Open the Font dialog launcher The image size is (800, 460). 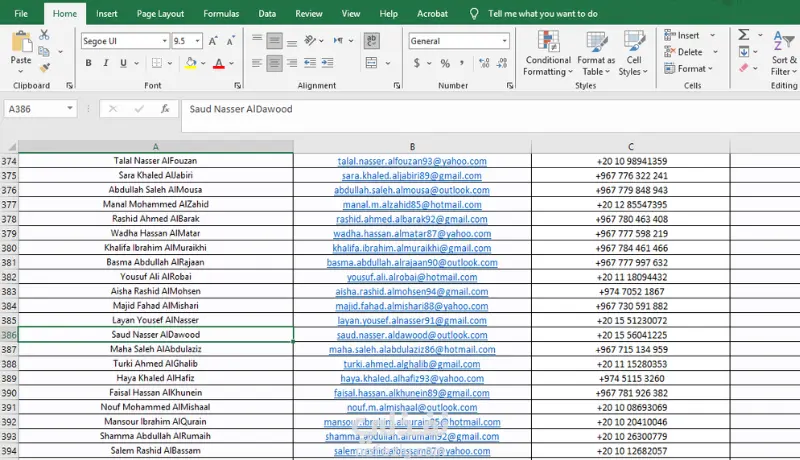click(237, 86)
